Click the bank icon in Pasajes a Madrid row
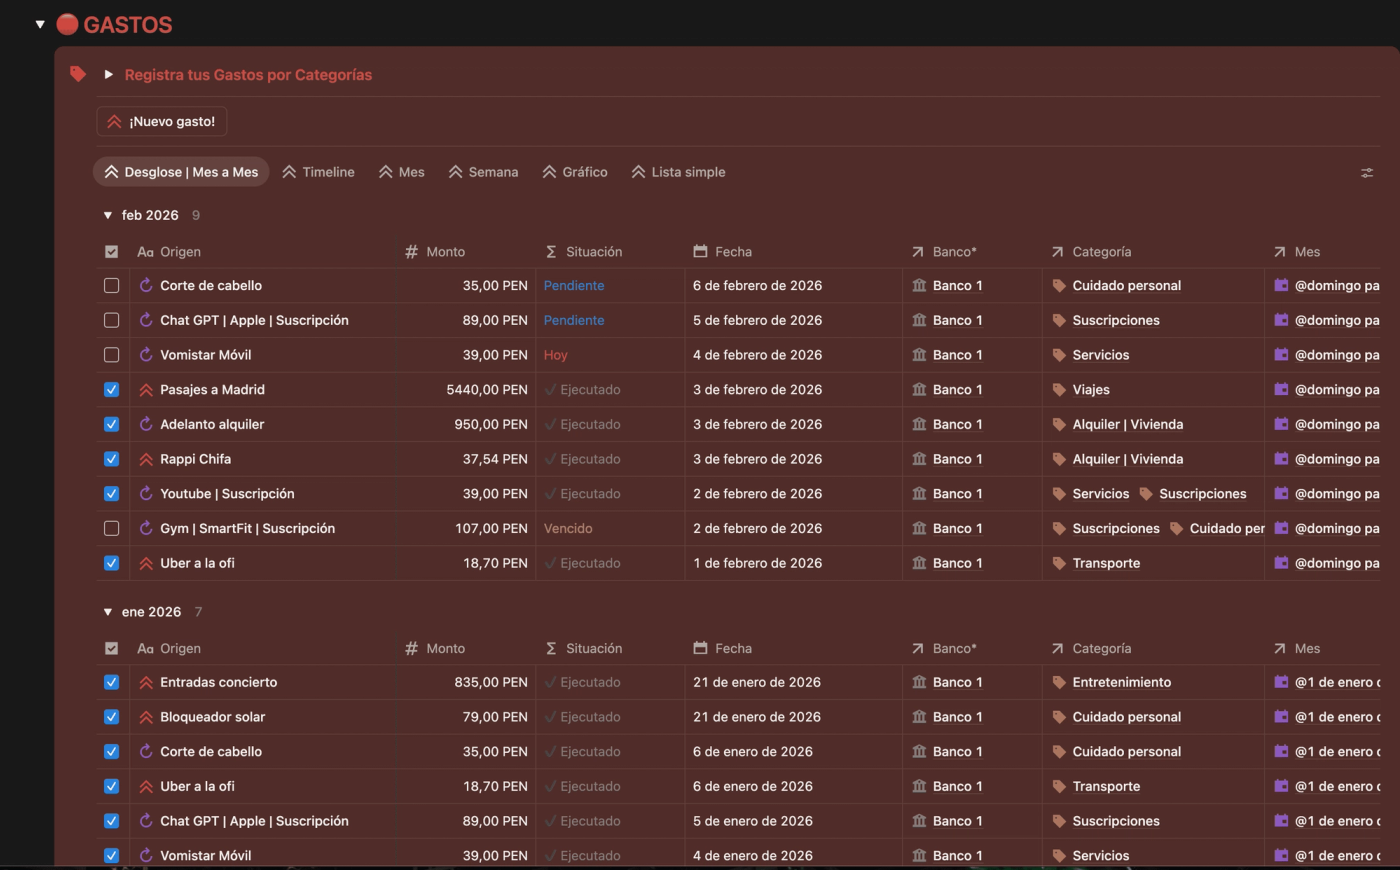 [x=919, y=390]
